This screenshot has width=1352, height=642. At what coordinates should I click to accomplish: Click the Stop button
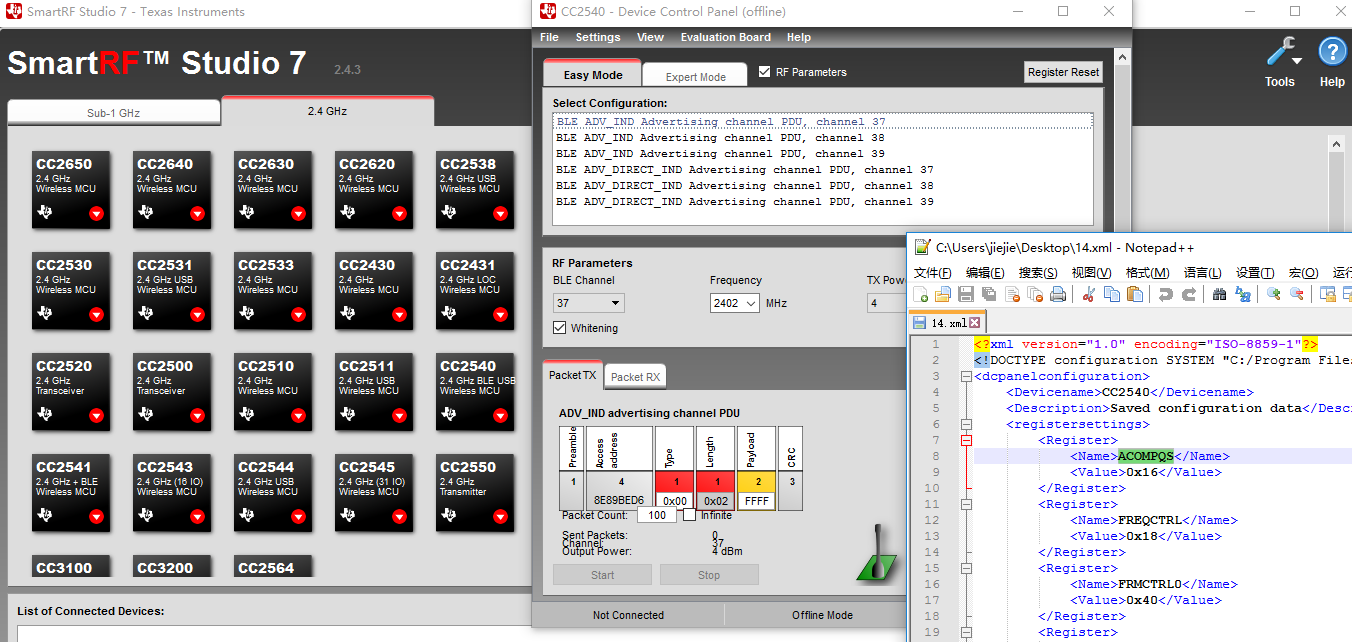pyautogui.click(x=709, y=575)
